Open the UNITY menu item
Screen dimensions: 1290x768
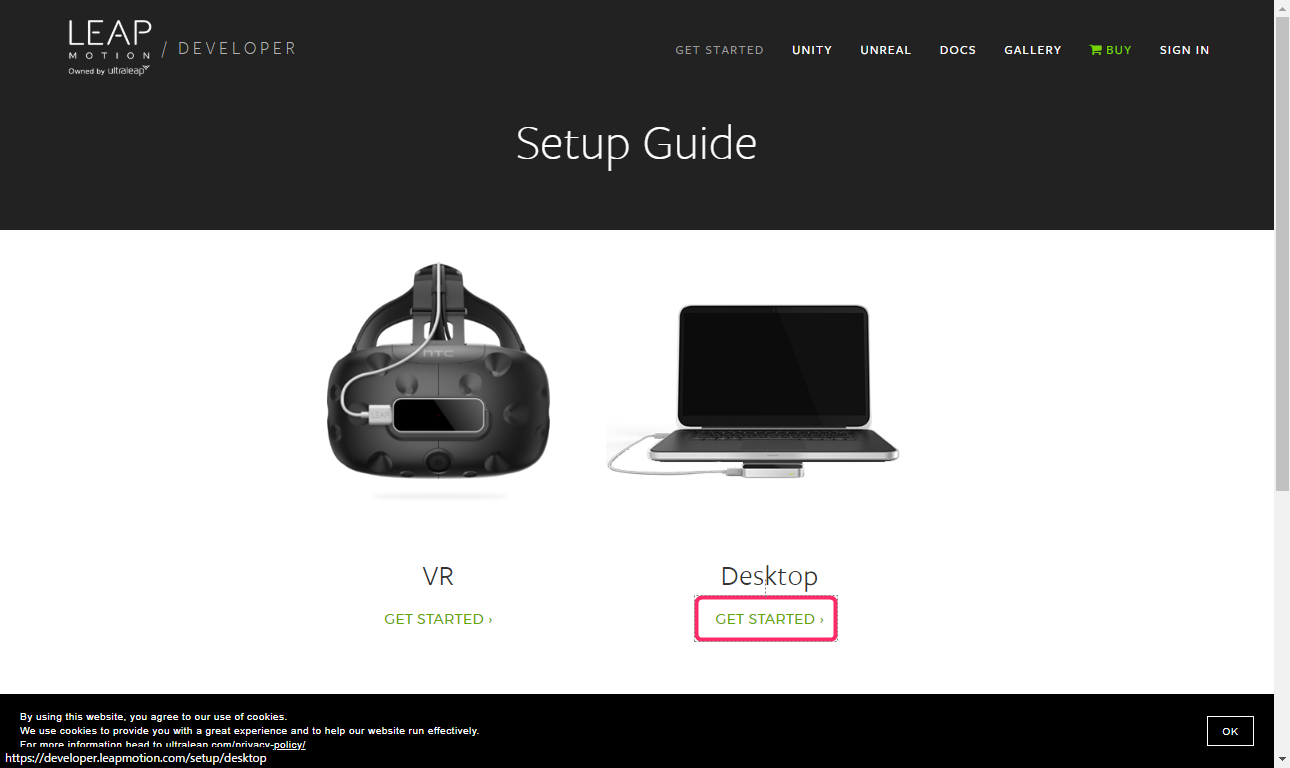coord(812,50)
